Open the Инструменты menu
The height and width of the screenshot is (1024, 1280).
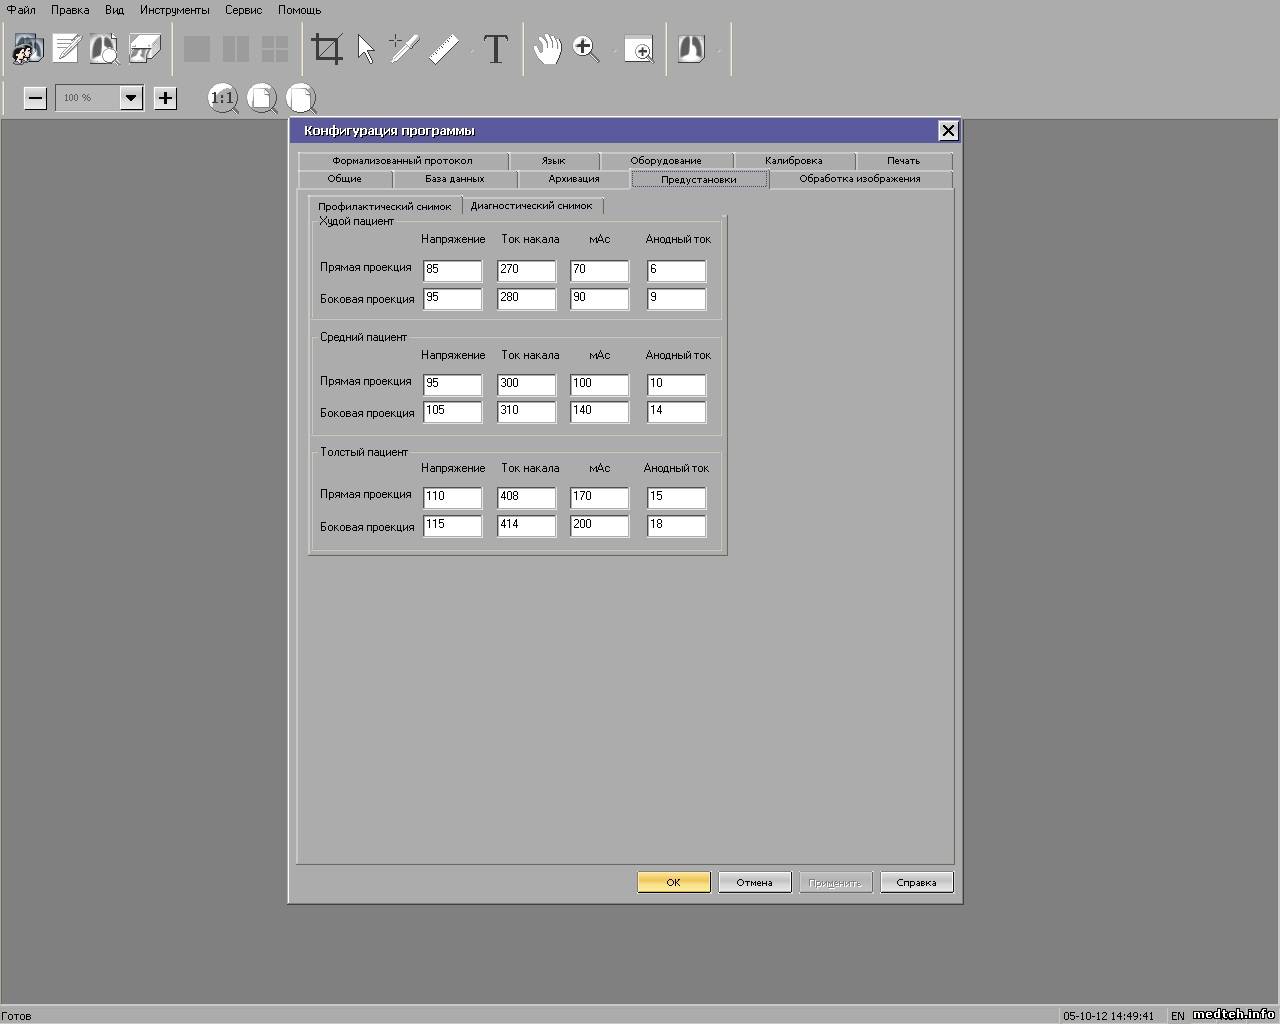[174, 10]
